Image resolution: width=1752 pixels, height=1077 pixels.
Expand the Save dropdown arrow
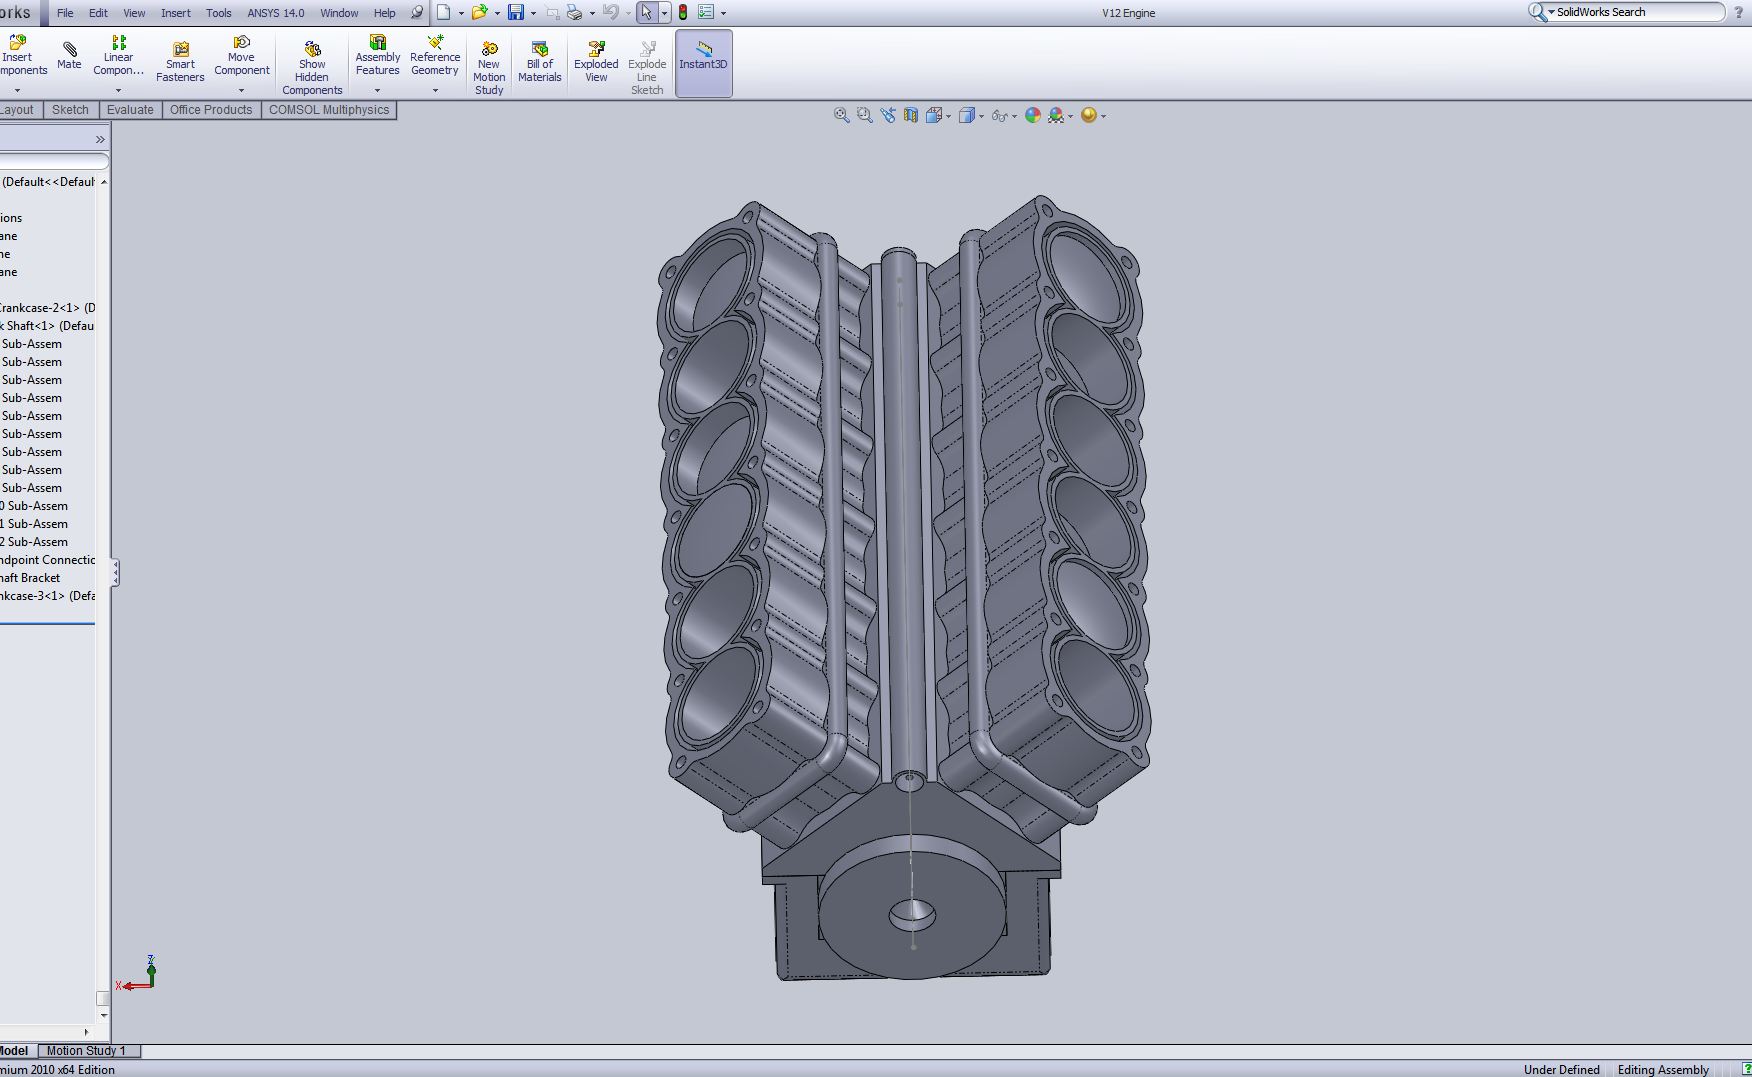533,14
